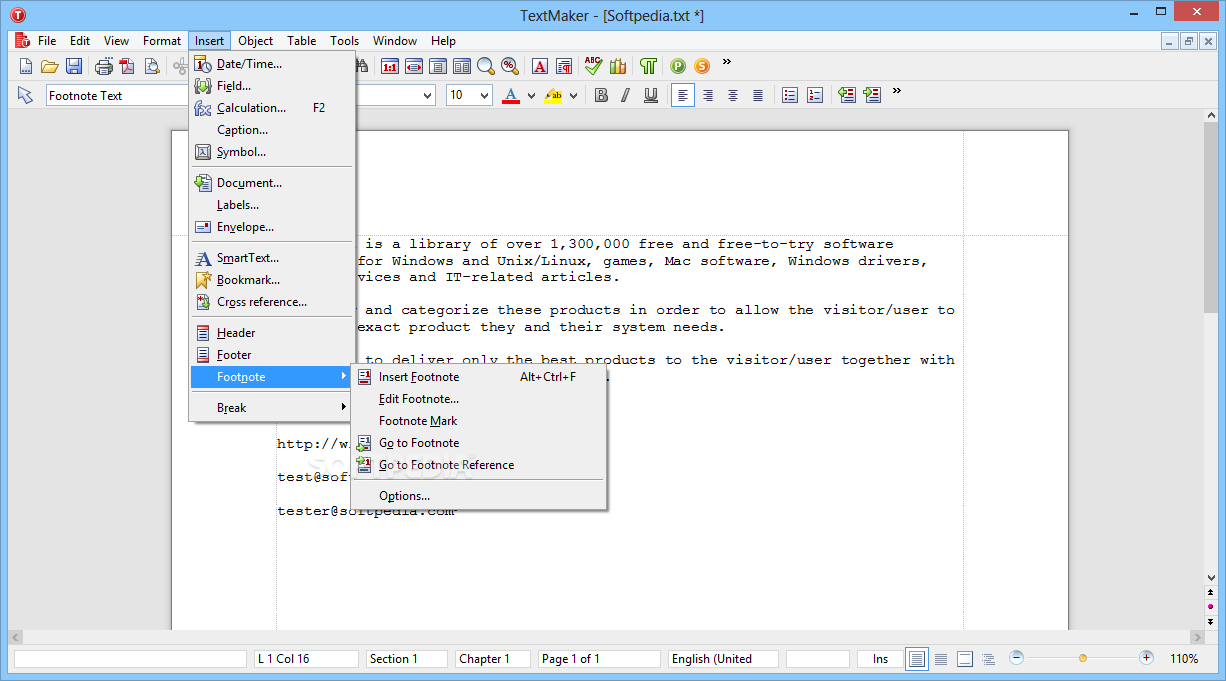Open the font name dropdown arrow

pos(428,95)
